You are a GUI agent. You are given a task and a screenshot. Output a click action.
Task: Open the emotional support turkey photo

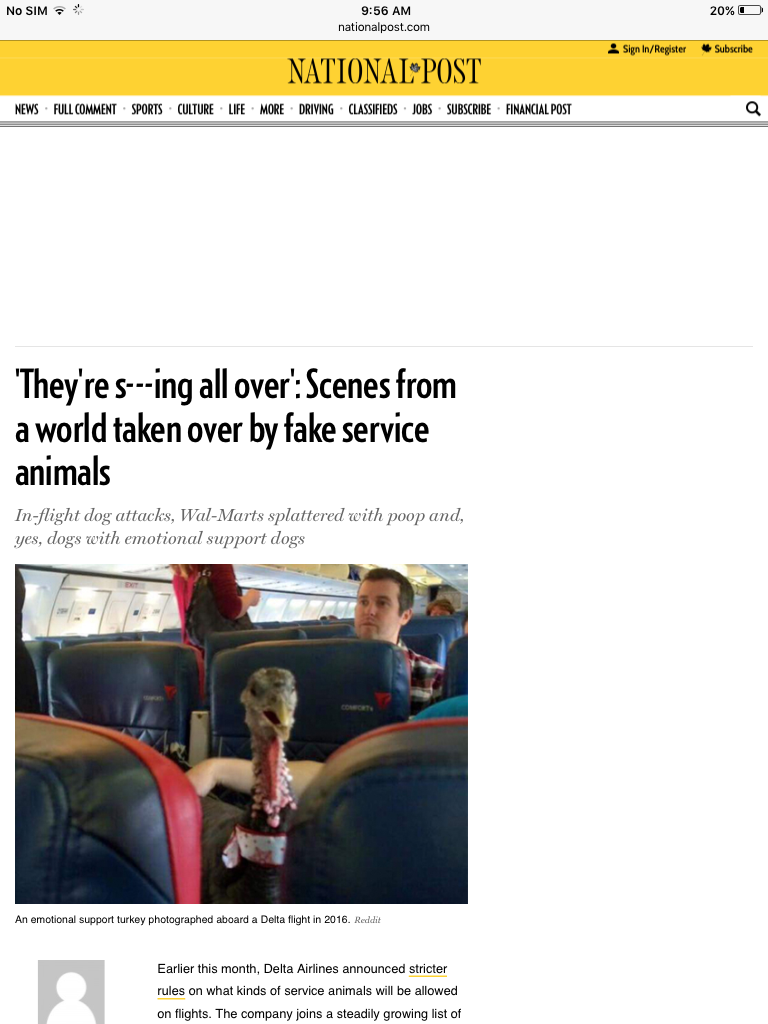pos(241,733)
